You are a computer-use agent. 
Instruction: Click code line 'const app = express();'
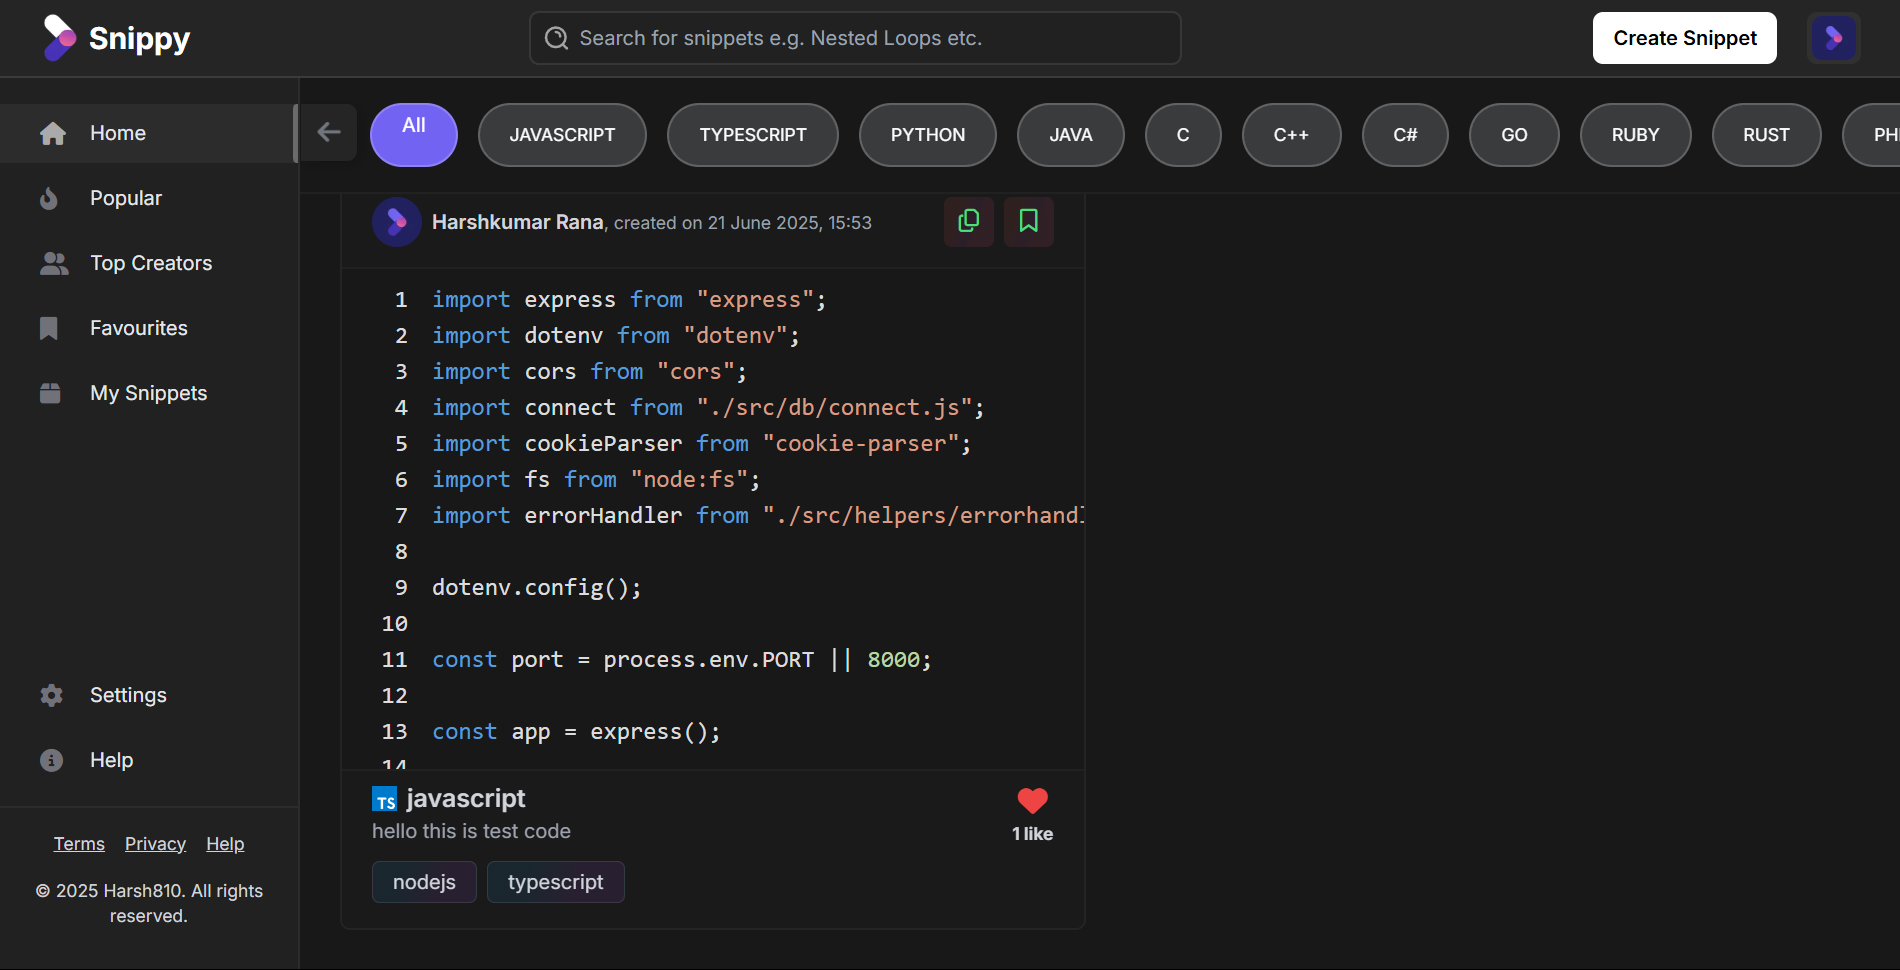tap(576, 732)
